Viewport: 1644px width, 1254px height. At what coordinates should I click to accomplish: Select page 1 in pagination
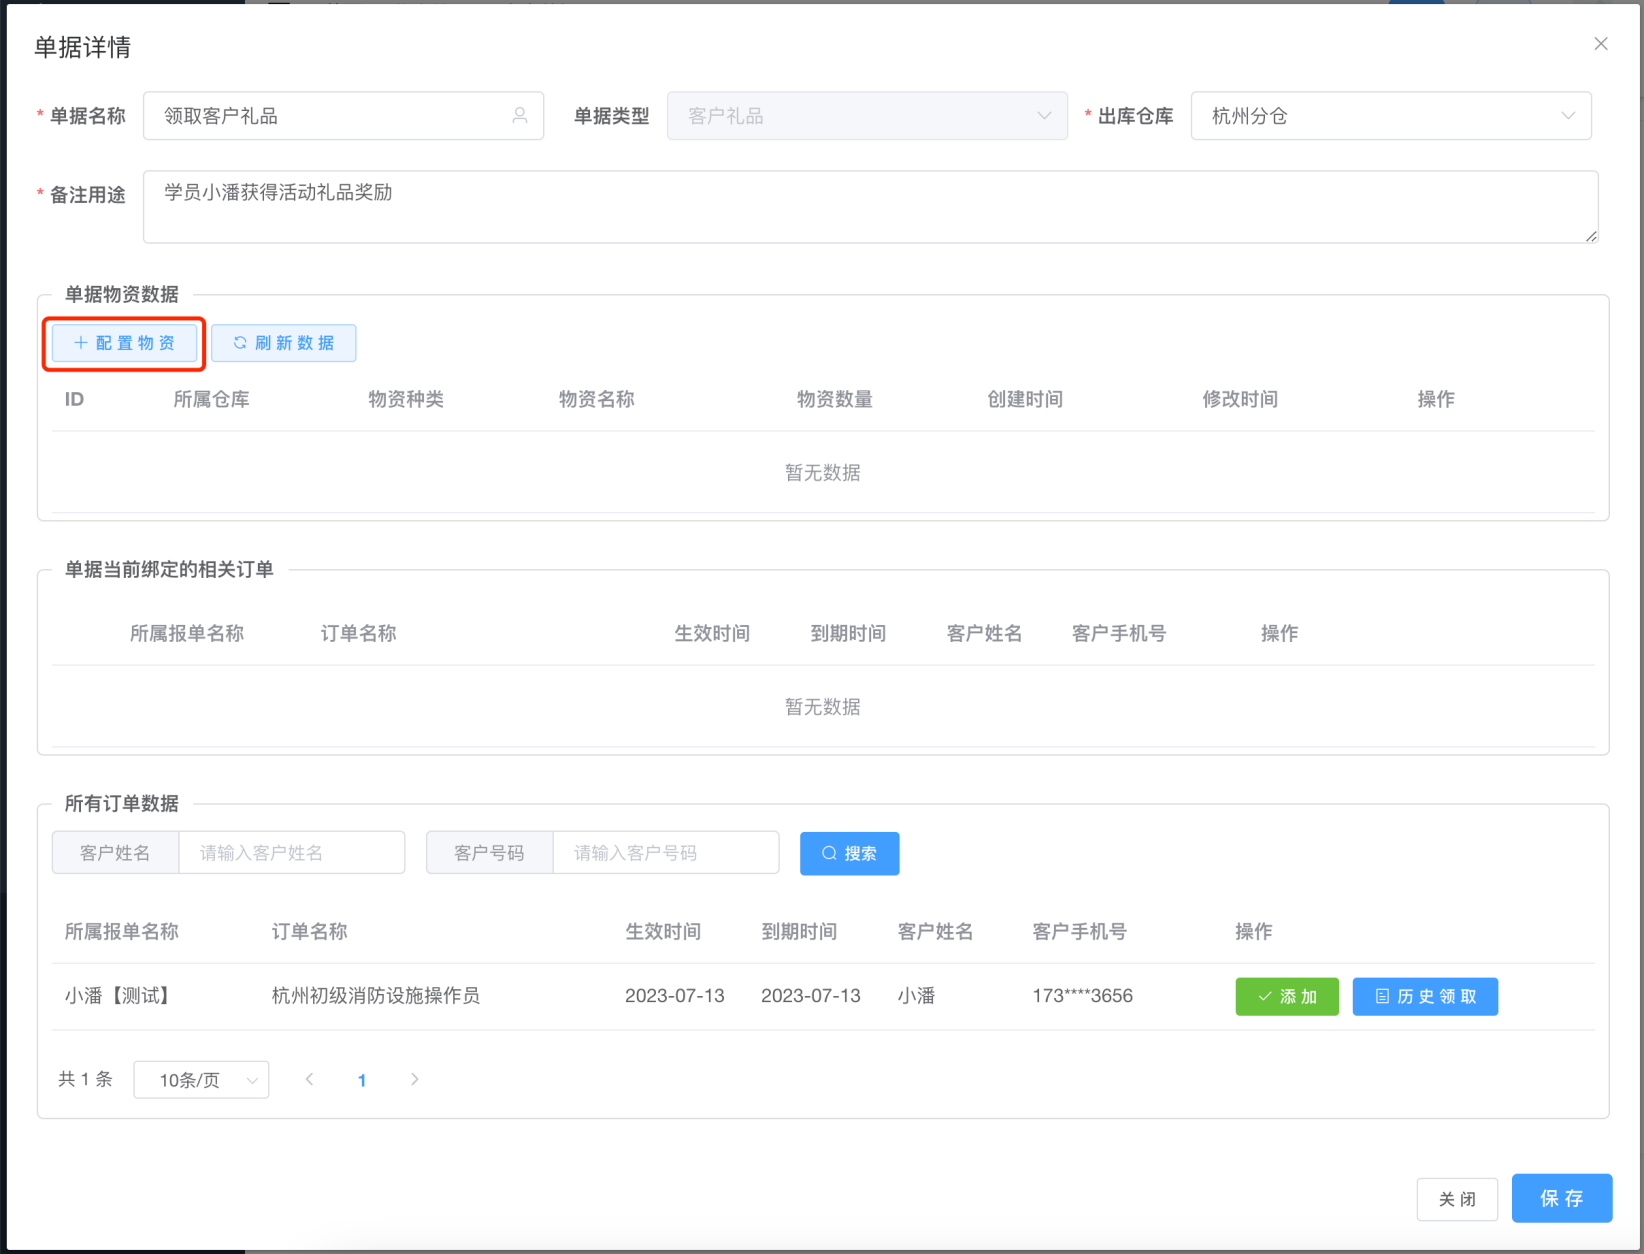(x=362, y=1080)
